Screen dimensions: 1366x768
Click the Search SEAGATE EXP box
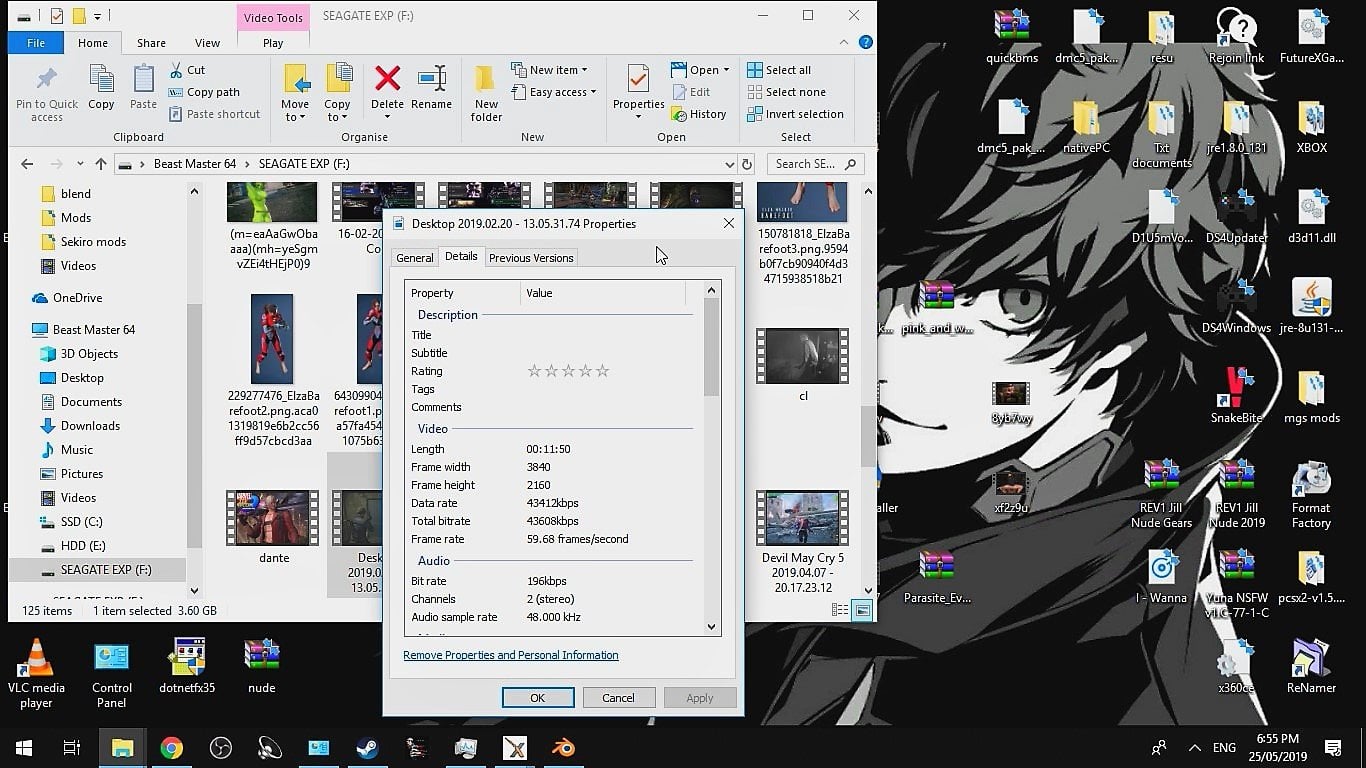[816, 164]
